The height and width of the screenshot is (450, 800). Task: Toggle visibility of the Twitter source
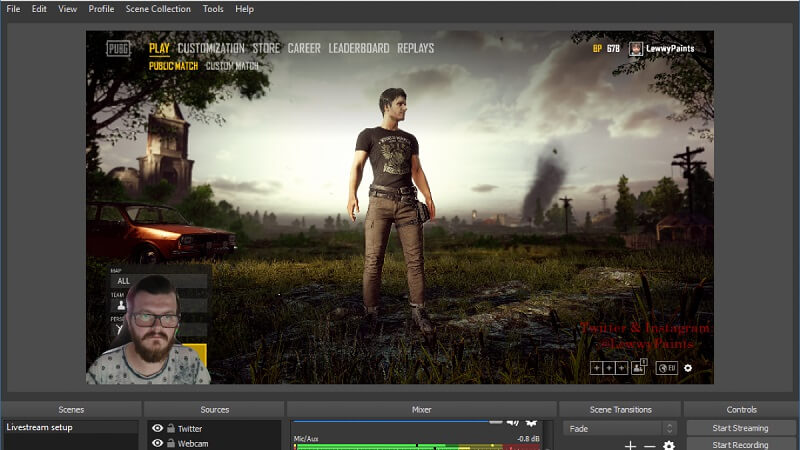157,429
